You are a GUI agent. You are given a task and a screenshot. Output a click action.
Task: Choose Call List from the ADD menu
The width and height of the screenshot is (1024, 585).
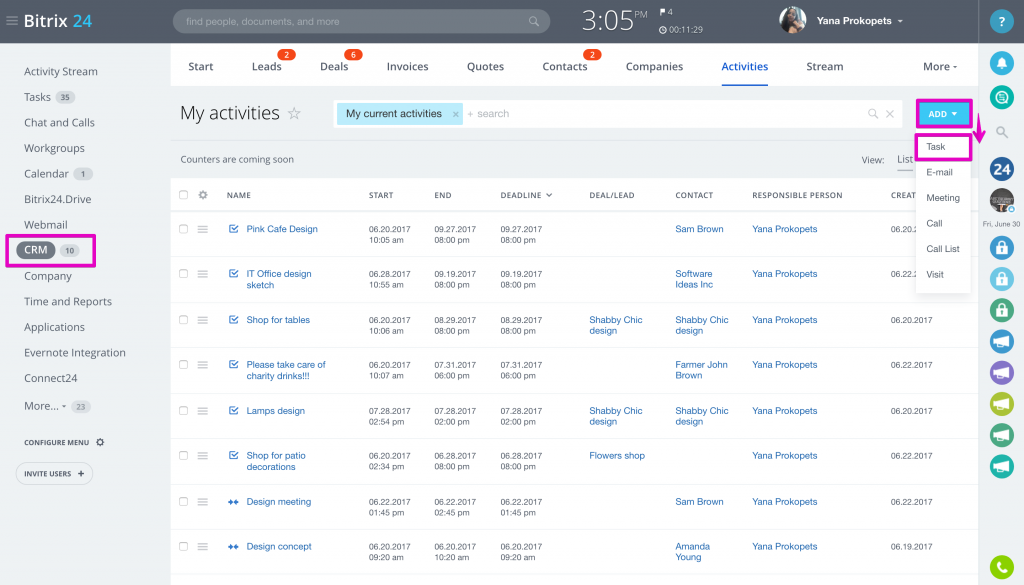[942, 249]
